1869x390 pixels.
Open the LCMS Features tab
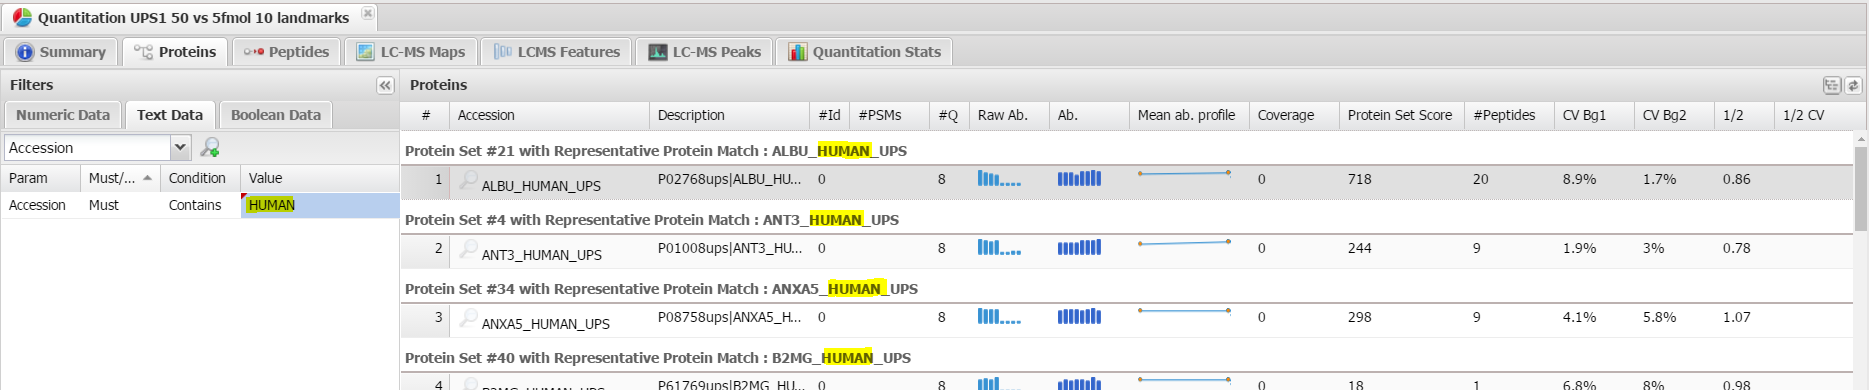tap(556, 52)
